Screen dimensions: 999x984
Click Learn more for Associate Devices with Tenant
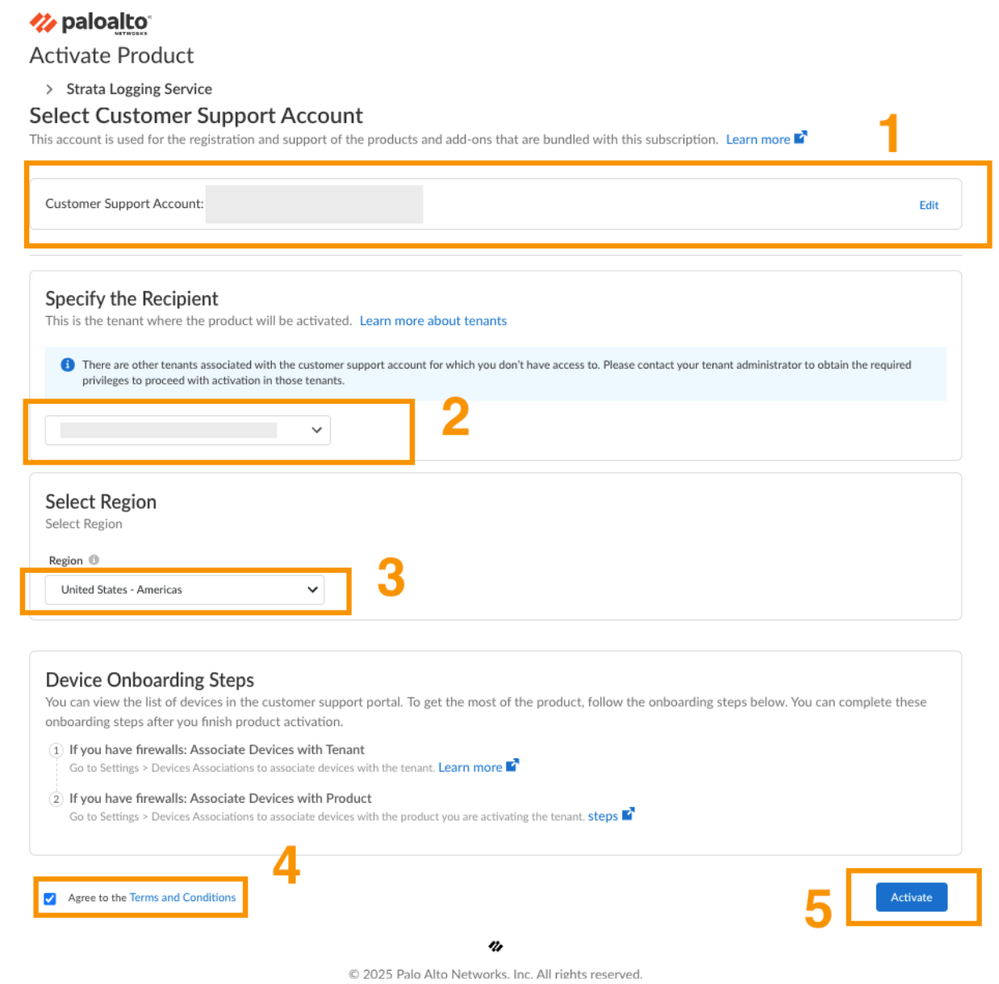point(470,767)
